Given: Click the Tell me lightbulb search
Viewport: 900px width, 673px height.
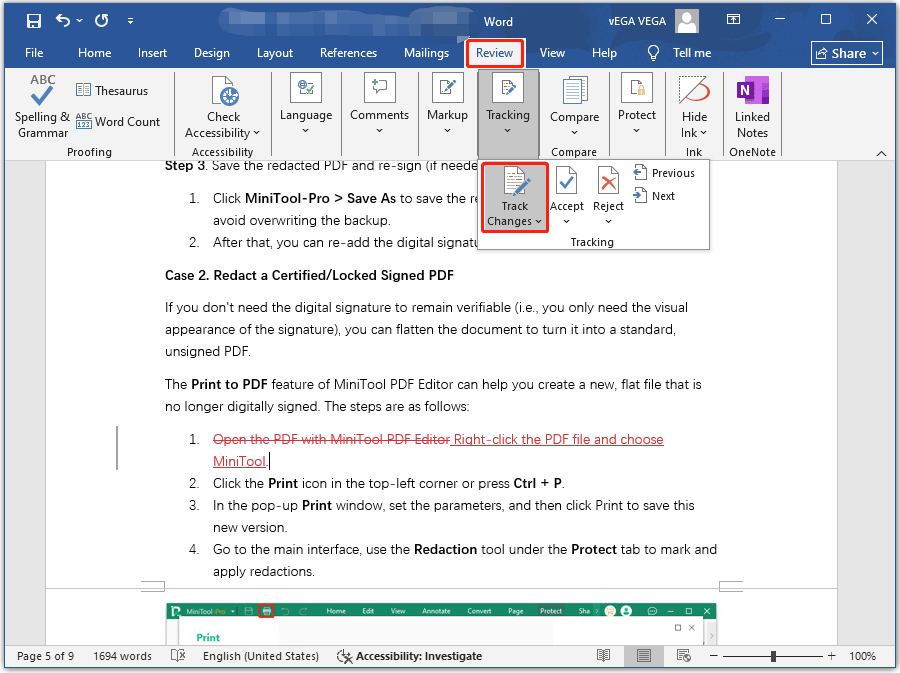Looking at the screenshot, I should click(x=680, y=53).
